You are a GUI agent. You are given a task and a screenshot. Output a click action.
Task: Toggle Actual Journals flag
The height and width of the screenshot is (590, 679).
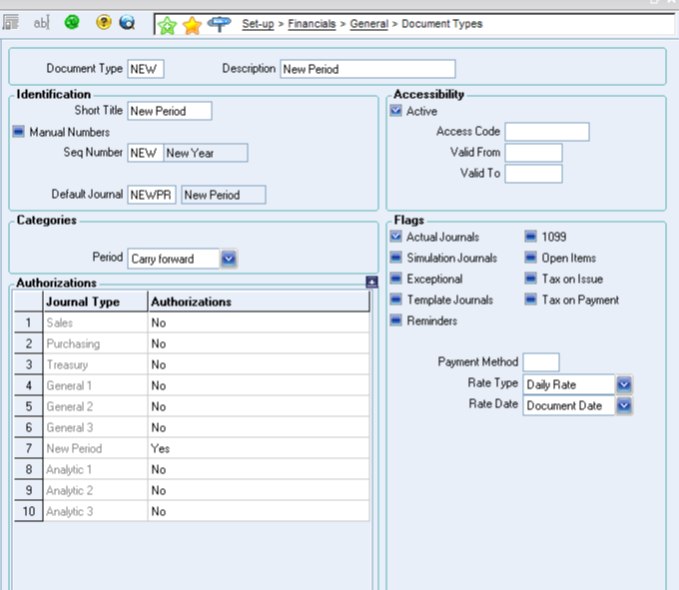(x=396, y=236)
